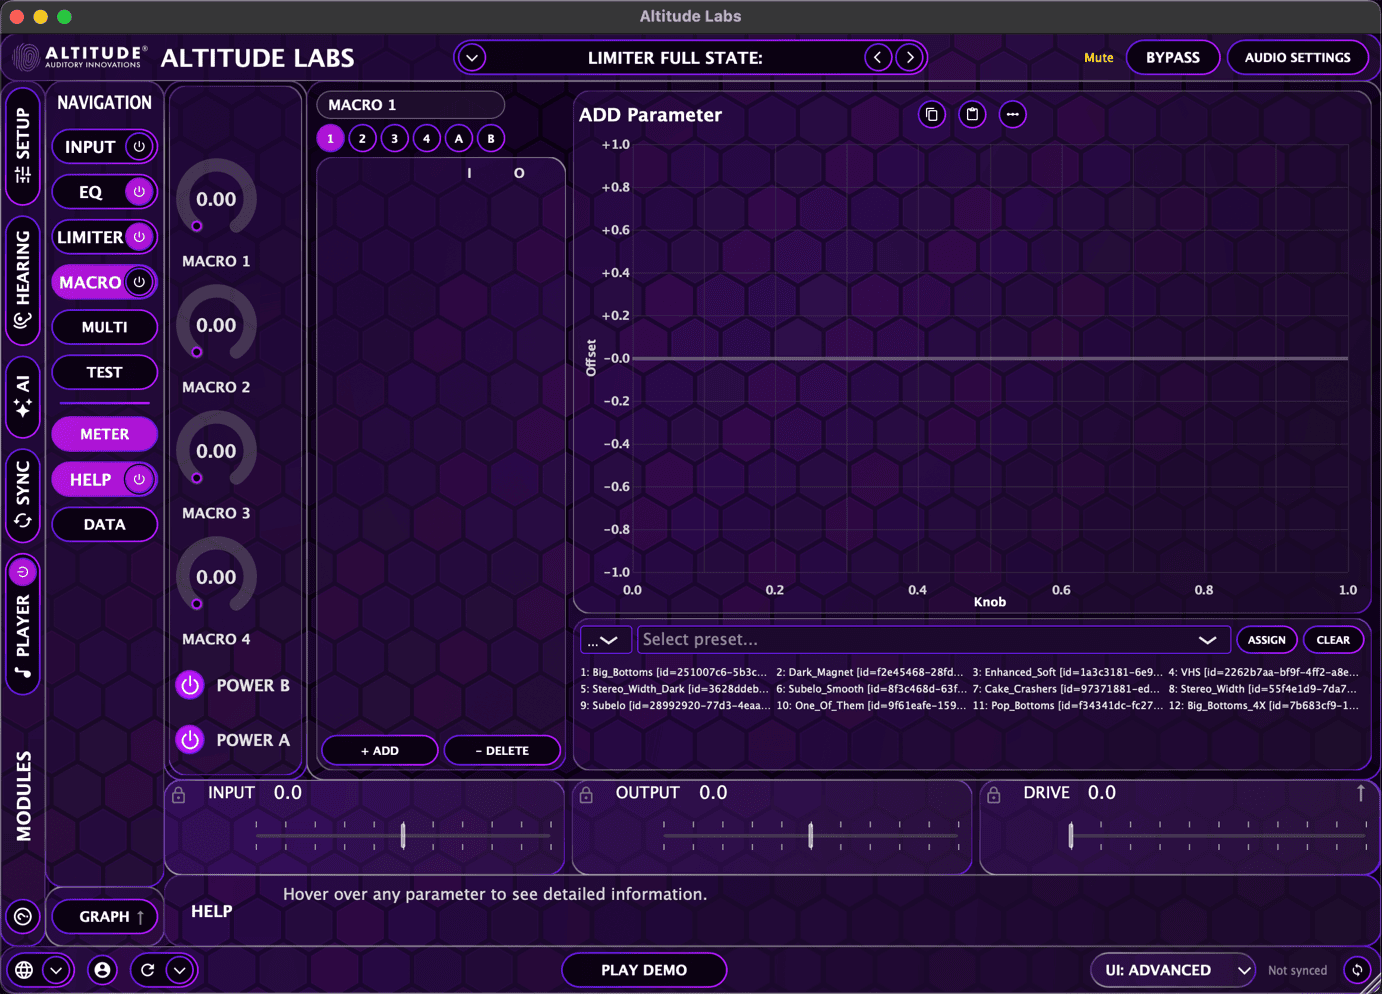The height and width of the screenshot is (994, 1382).
Task: Toggle the EQ module power switch
Action: click(x=139, y=192)
